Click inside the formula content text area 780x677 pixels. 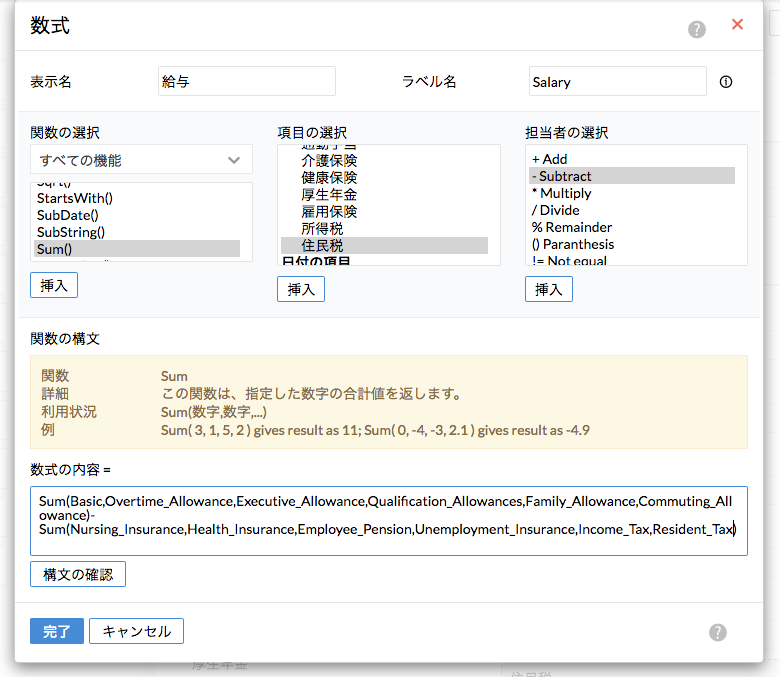(389, 520)
